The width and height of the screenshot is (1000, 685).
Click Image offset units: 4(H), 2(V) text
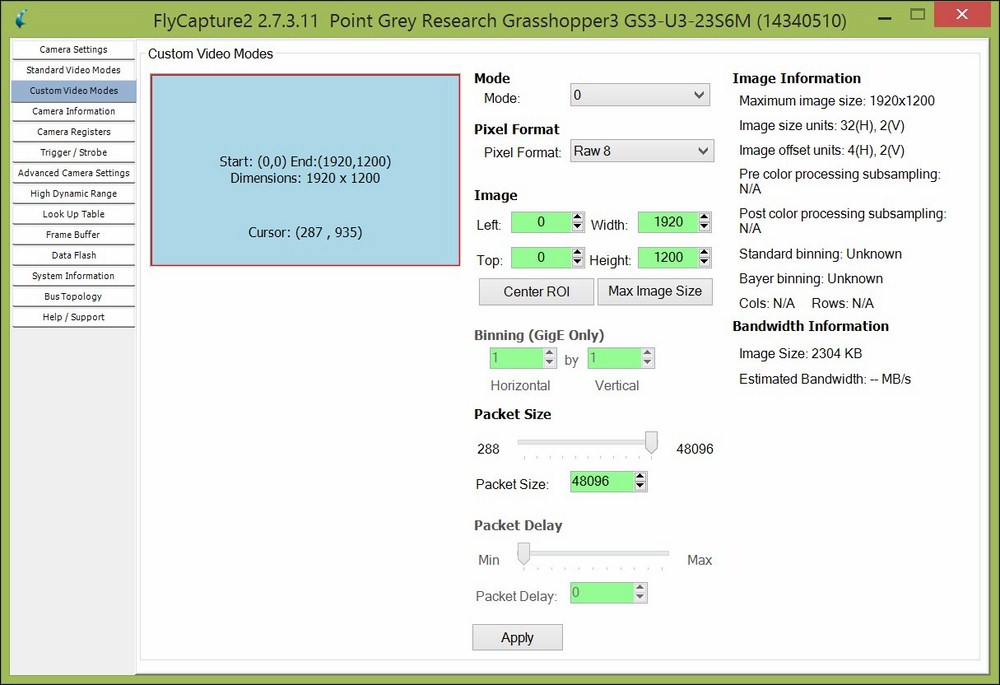click(x=821, y=151)
